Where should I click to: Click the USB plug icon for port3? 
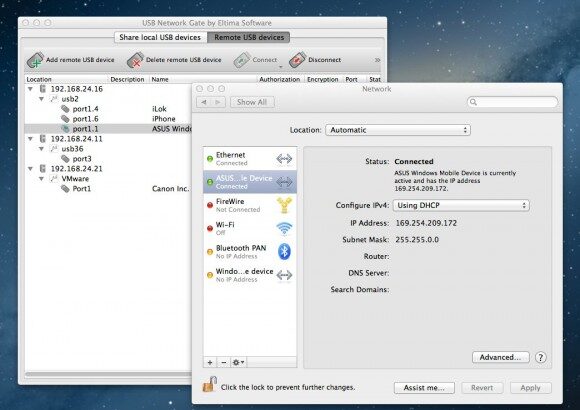coord(65,159)
